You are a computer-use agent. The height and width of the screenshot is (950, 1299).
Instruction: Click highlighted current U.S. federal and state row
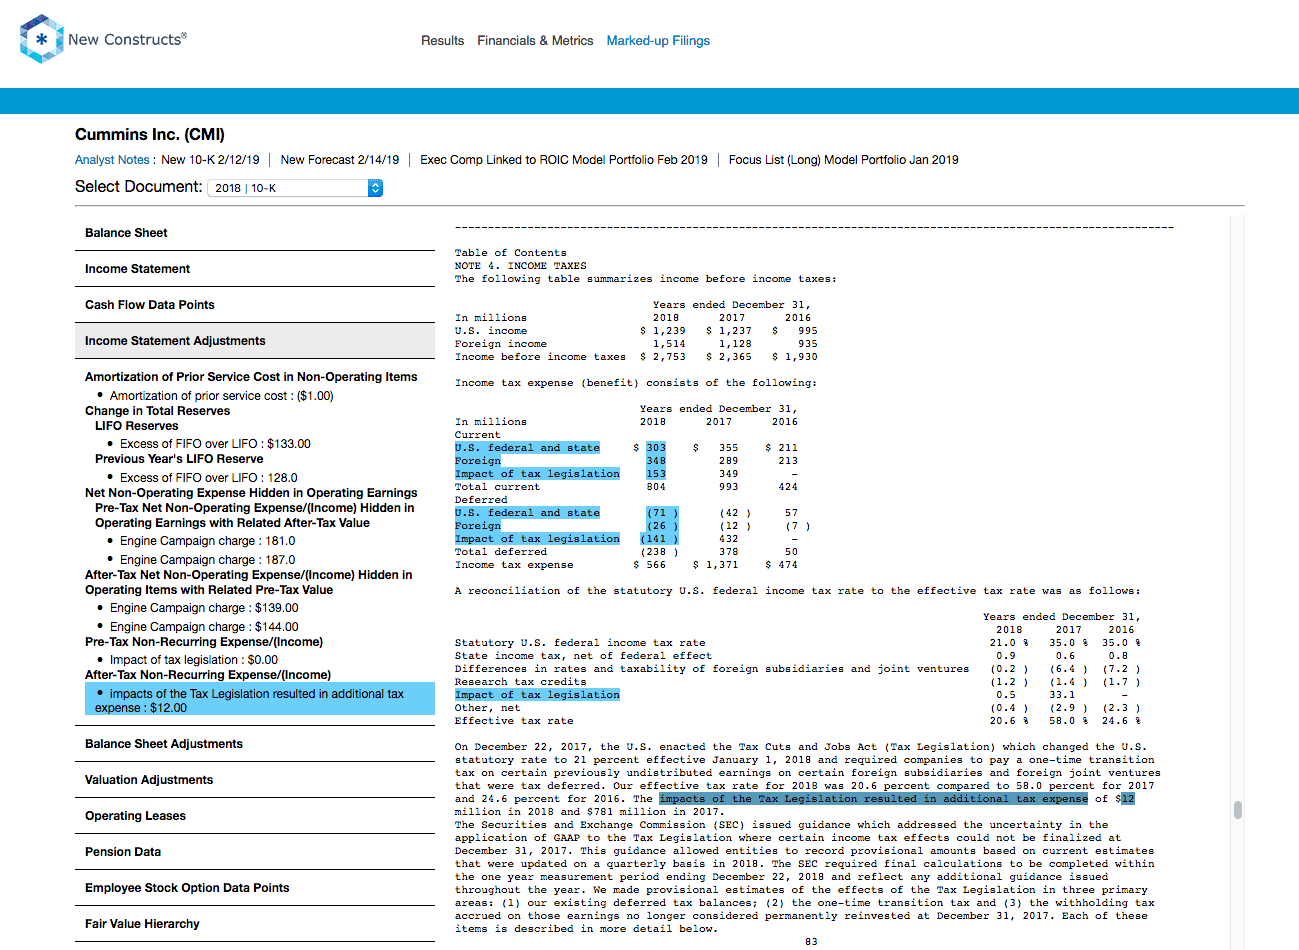[527, 448]
